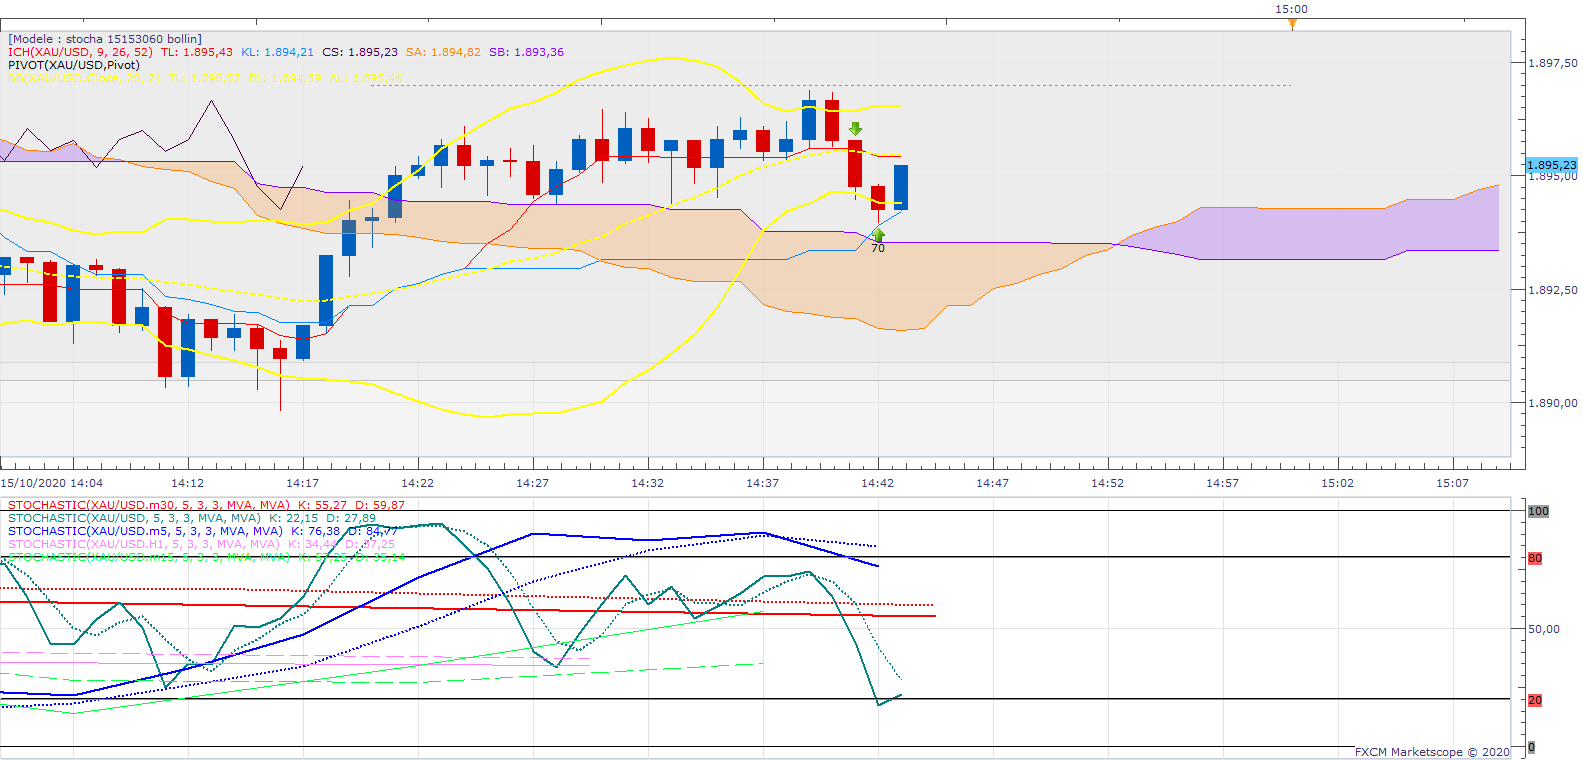Click the green up-arrow signal marker
The image size is (1583, 760).
(x=878, y=235)
